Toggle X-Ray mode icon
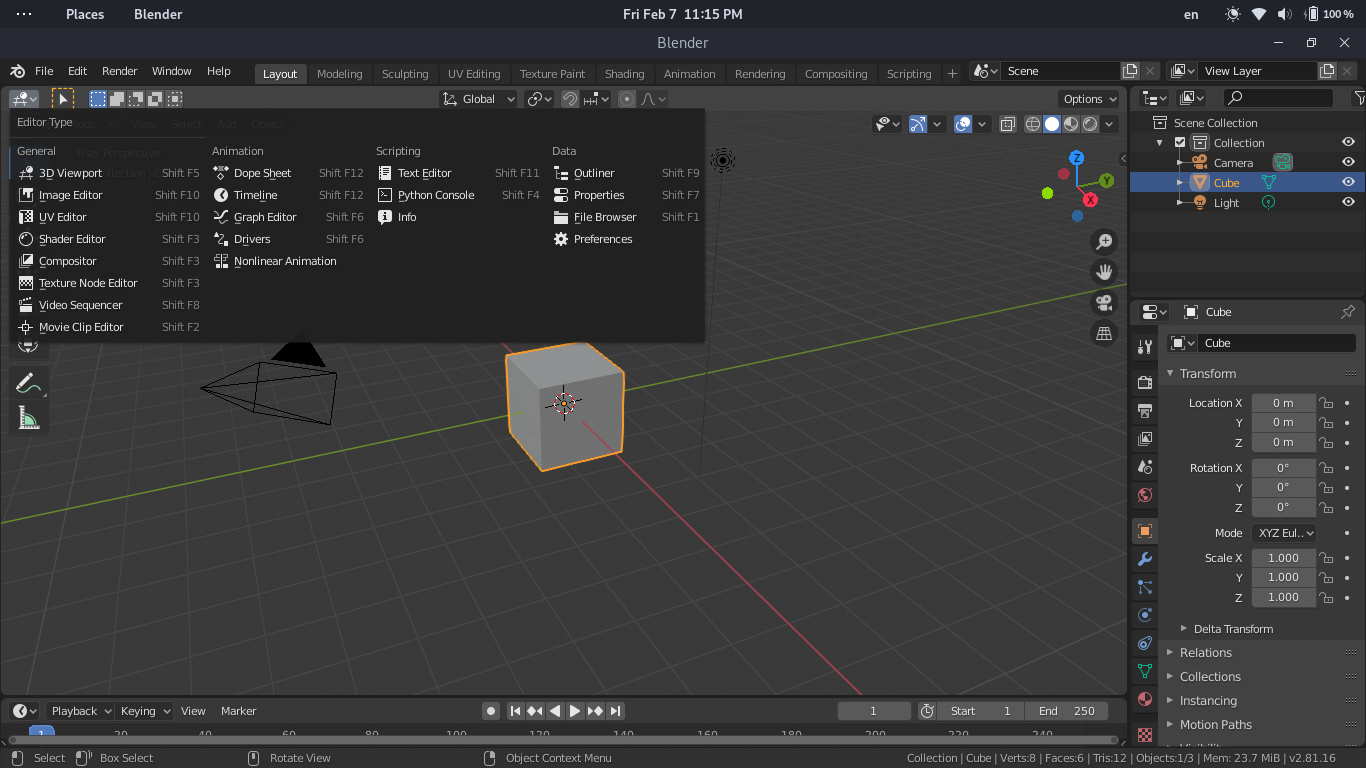The height and width of the screenshot is (768, 1366). 1008,124
